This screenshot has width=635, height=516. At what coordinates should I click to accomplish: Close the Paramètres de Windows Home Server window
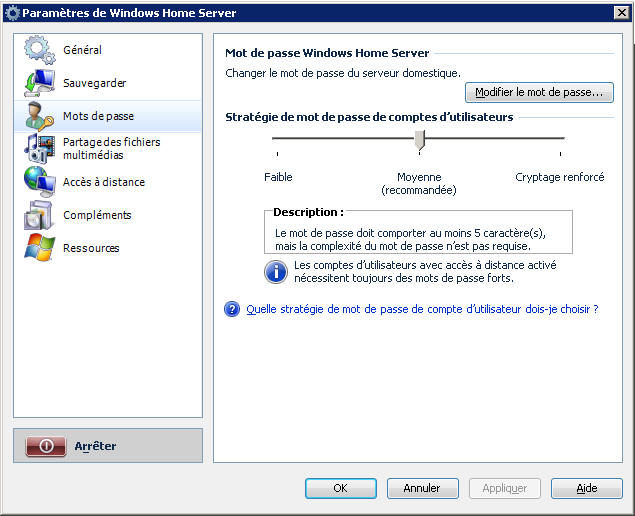click(621, 13)
